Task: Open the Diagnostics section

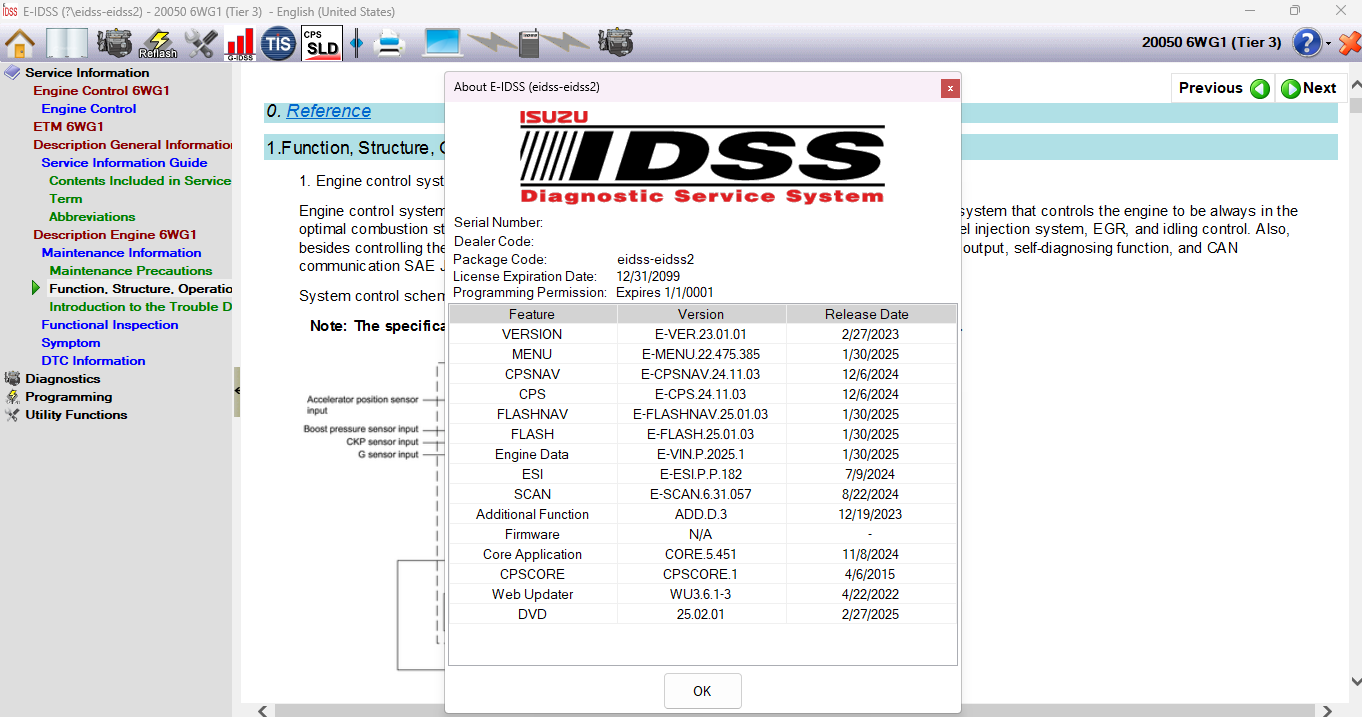Action: tap(63, 379)
